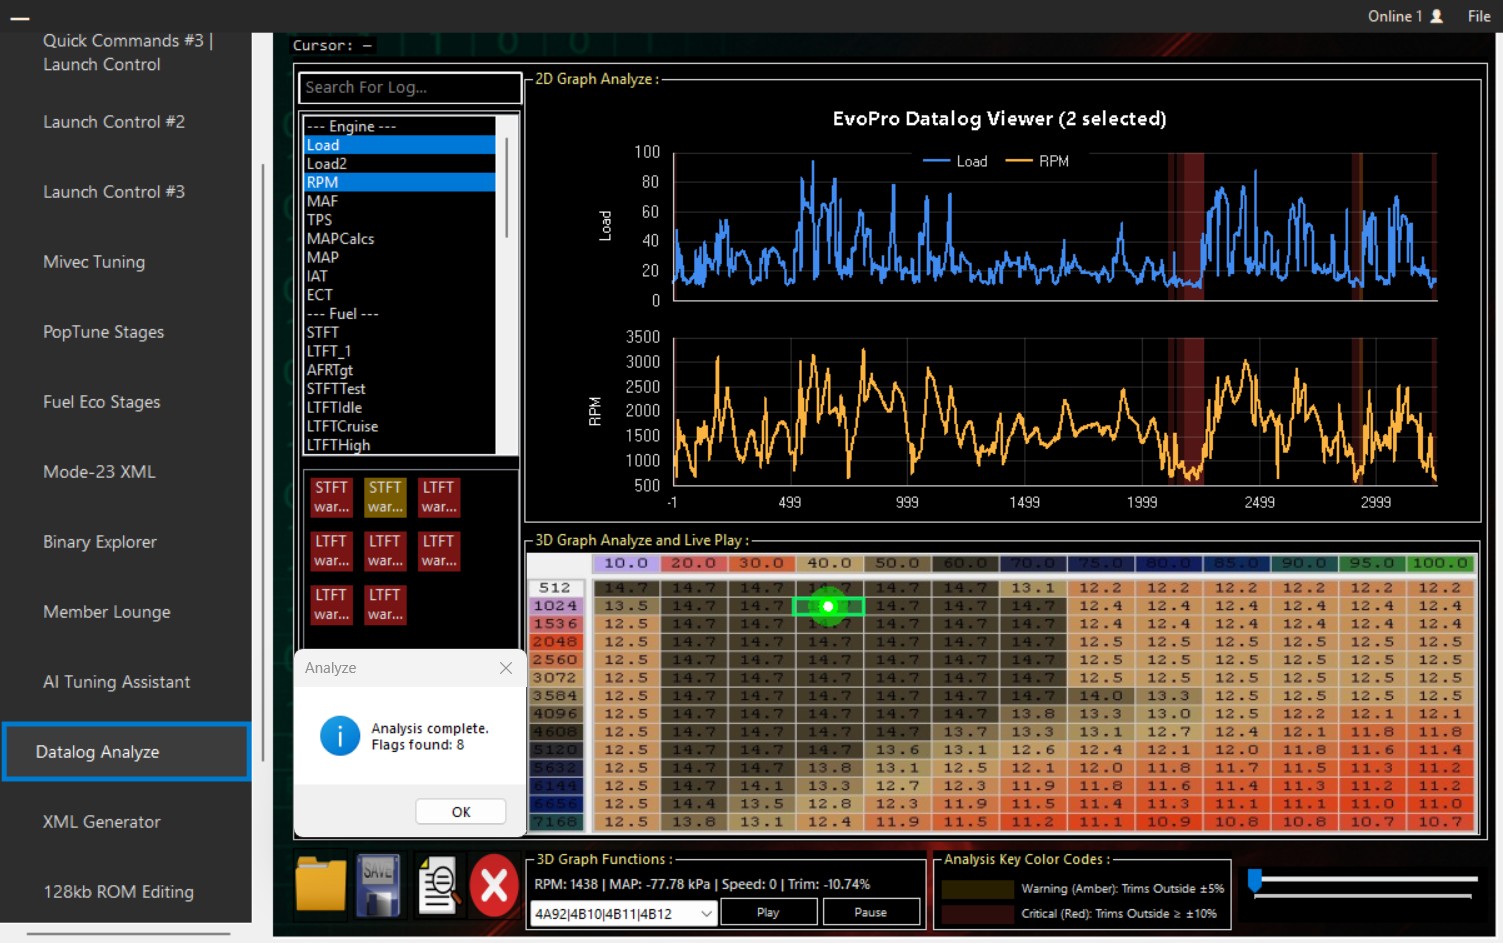Open the log report viewer icon
The height and width of the screenshot is (943, 1503).
point(437,884)
